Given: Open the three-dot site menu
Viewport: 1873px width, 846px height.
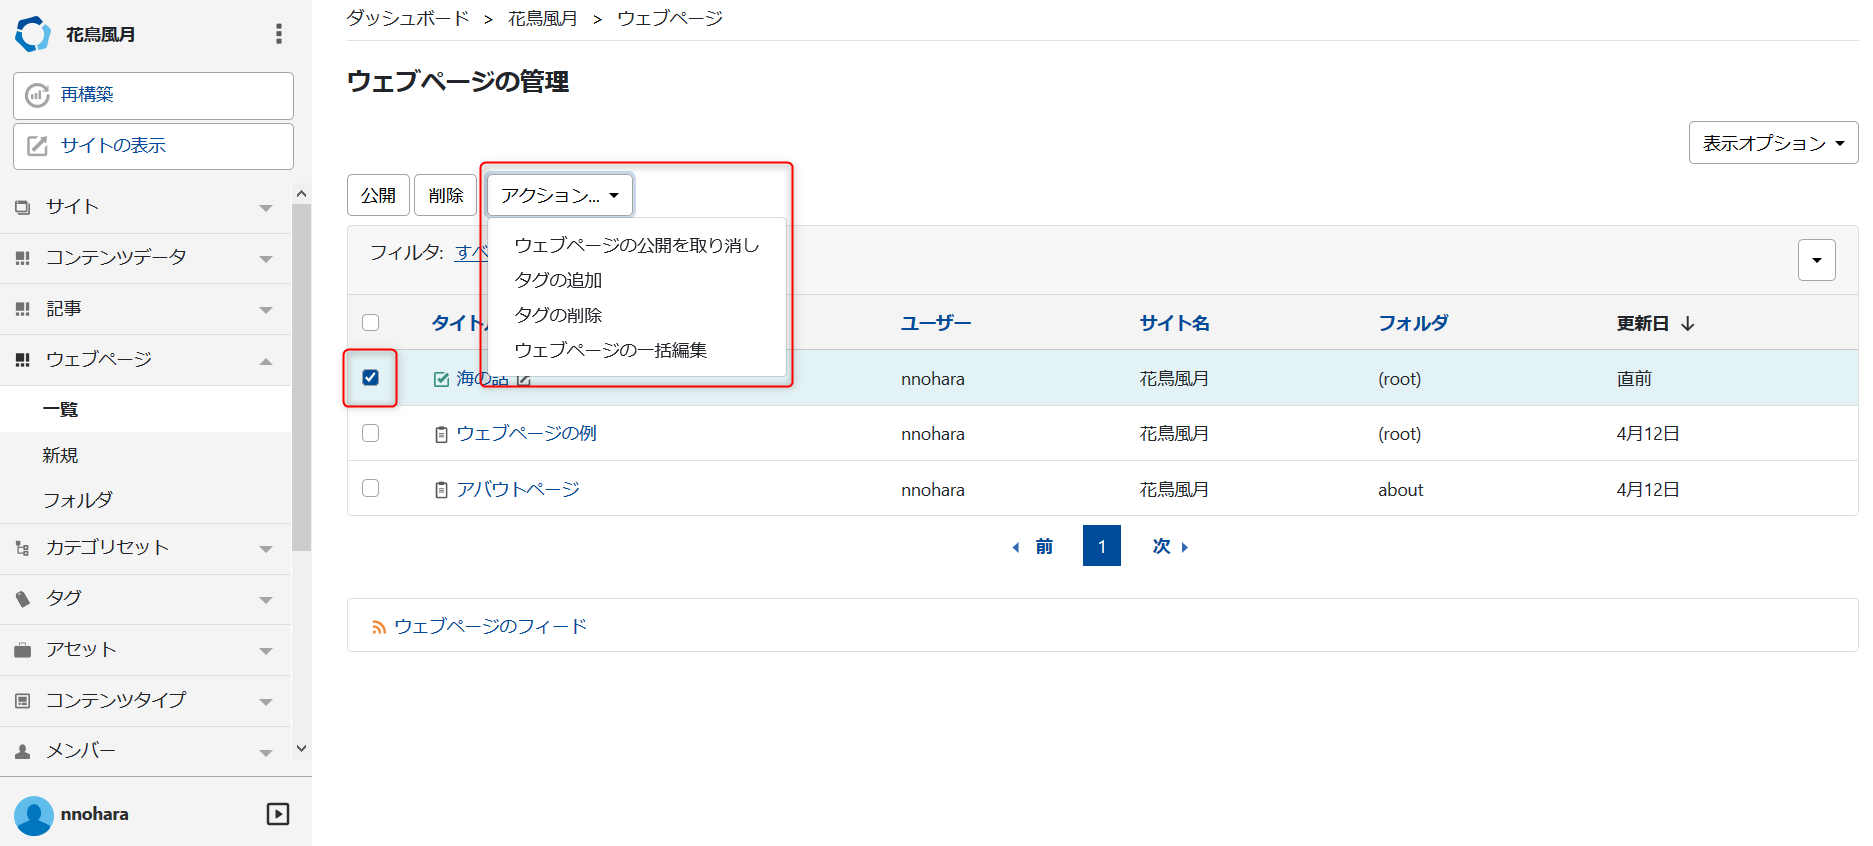Looking at the screenshot, I should 279,34.
